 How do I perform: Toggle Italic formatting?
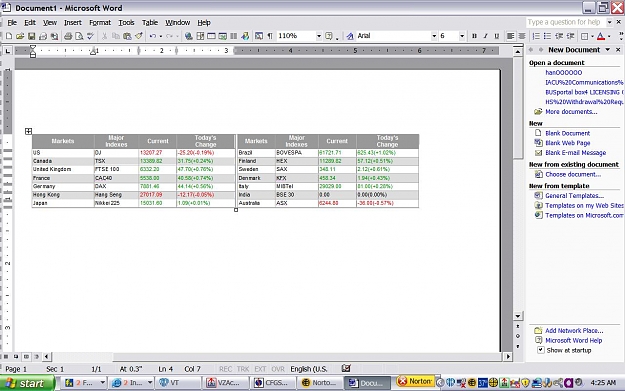485,36
